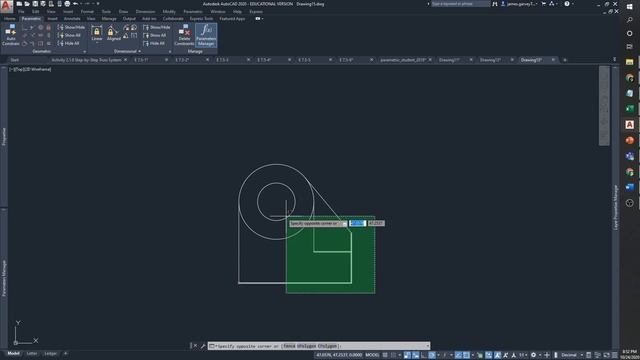Click the command line input area
This screenshot has height=360, width=640.
[x=319, y=346]
